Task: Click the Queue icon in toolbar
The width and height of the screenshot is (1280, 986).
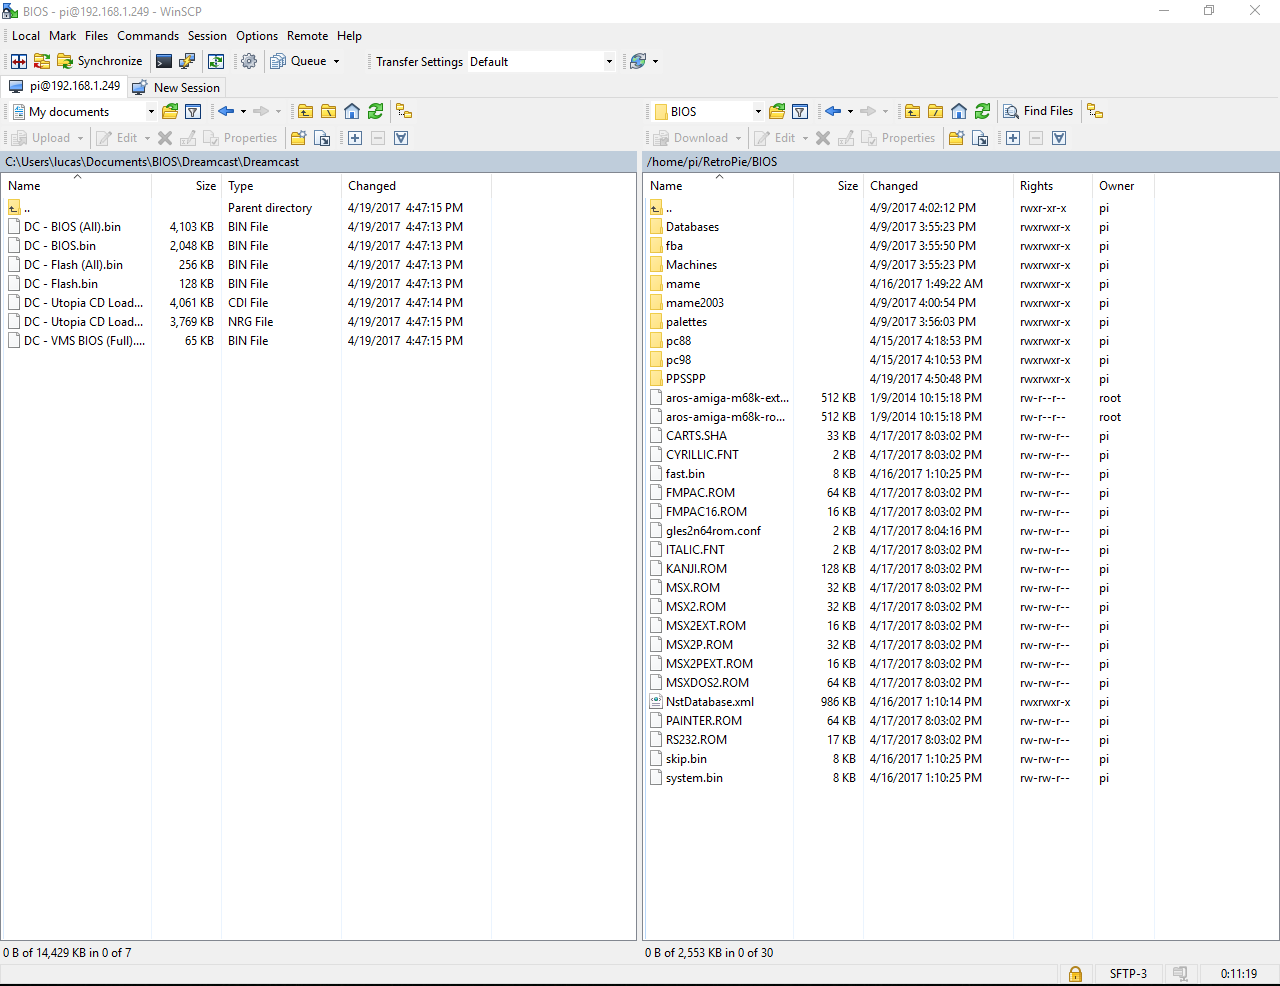Action: (279, 61)
